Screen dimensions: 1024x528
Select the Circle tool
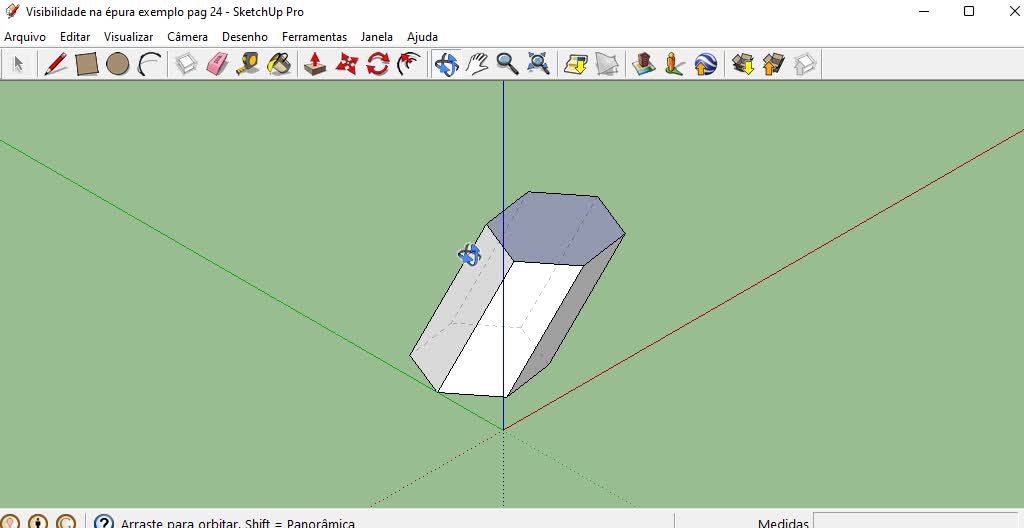click(118, 64)
